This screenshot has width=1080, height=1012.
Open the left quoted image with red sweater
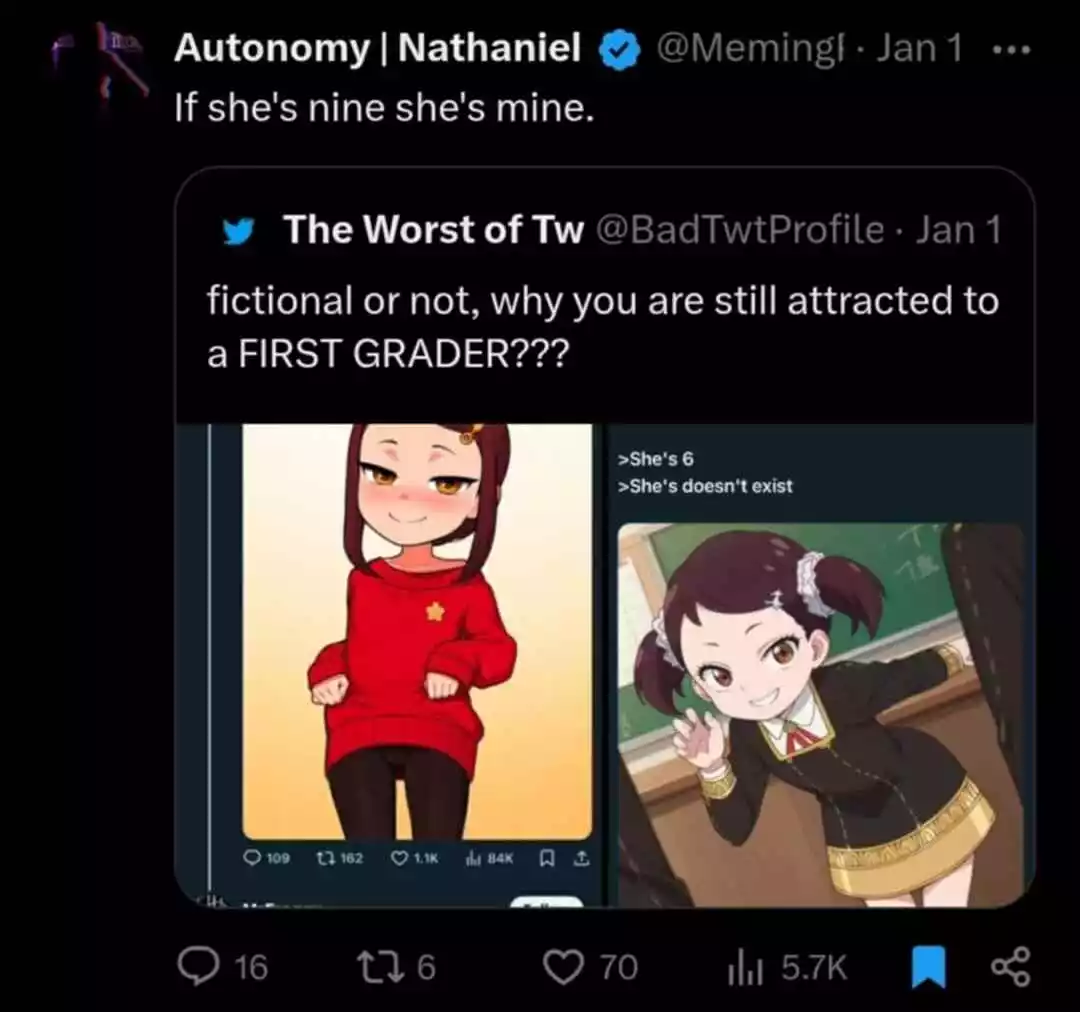[417, 631]
